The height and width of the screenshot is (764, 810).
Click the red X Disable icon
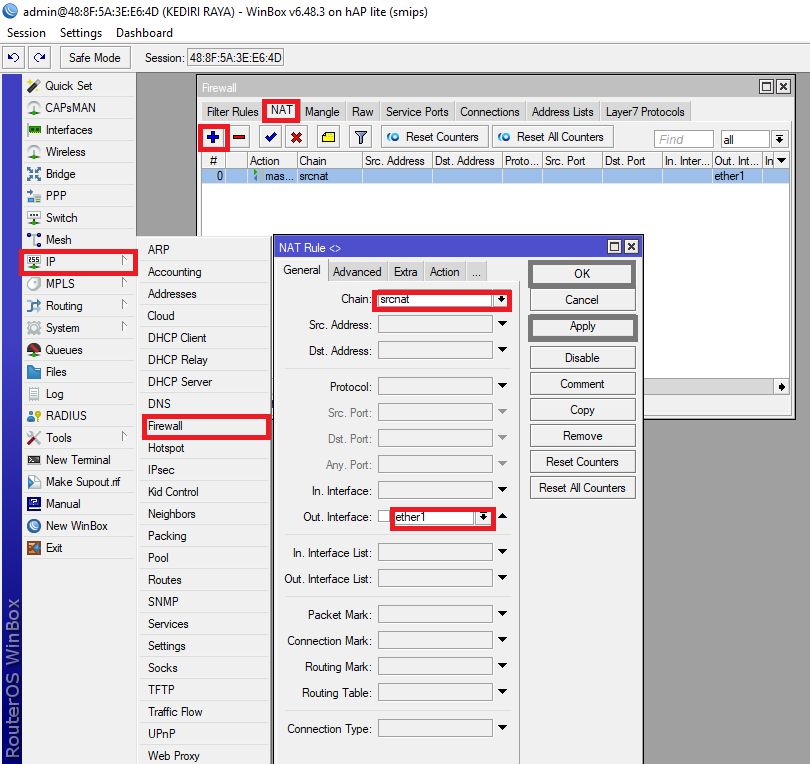point(297,137)
